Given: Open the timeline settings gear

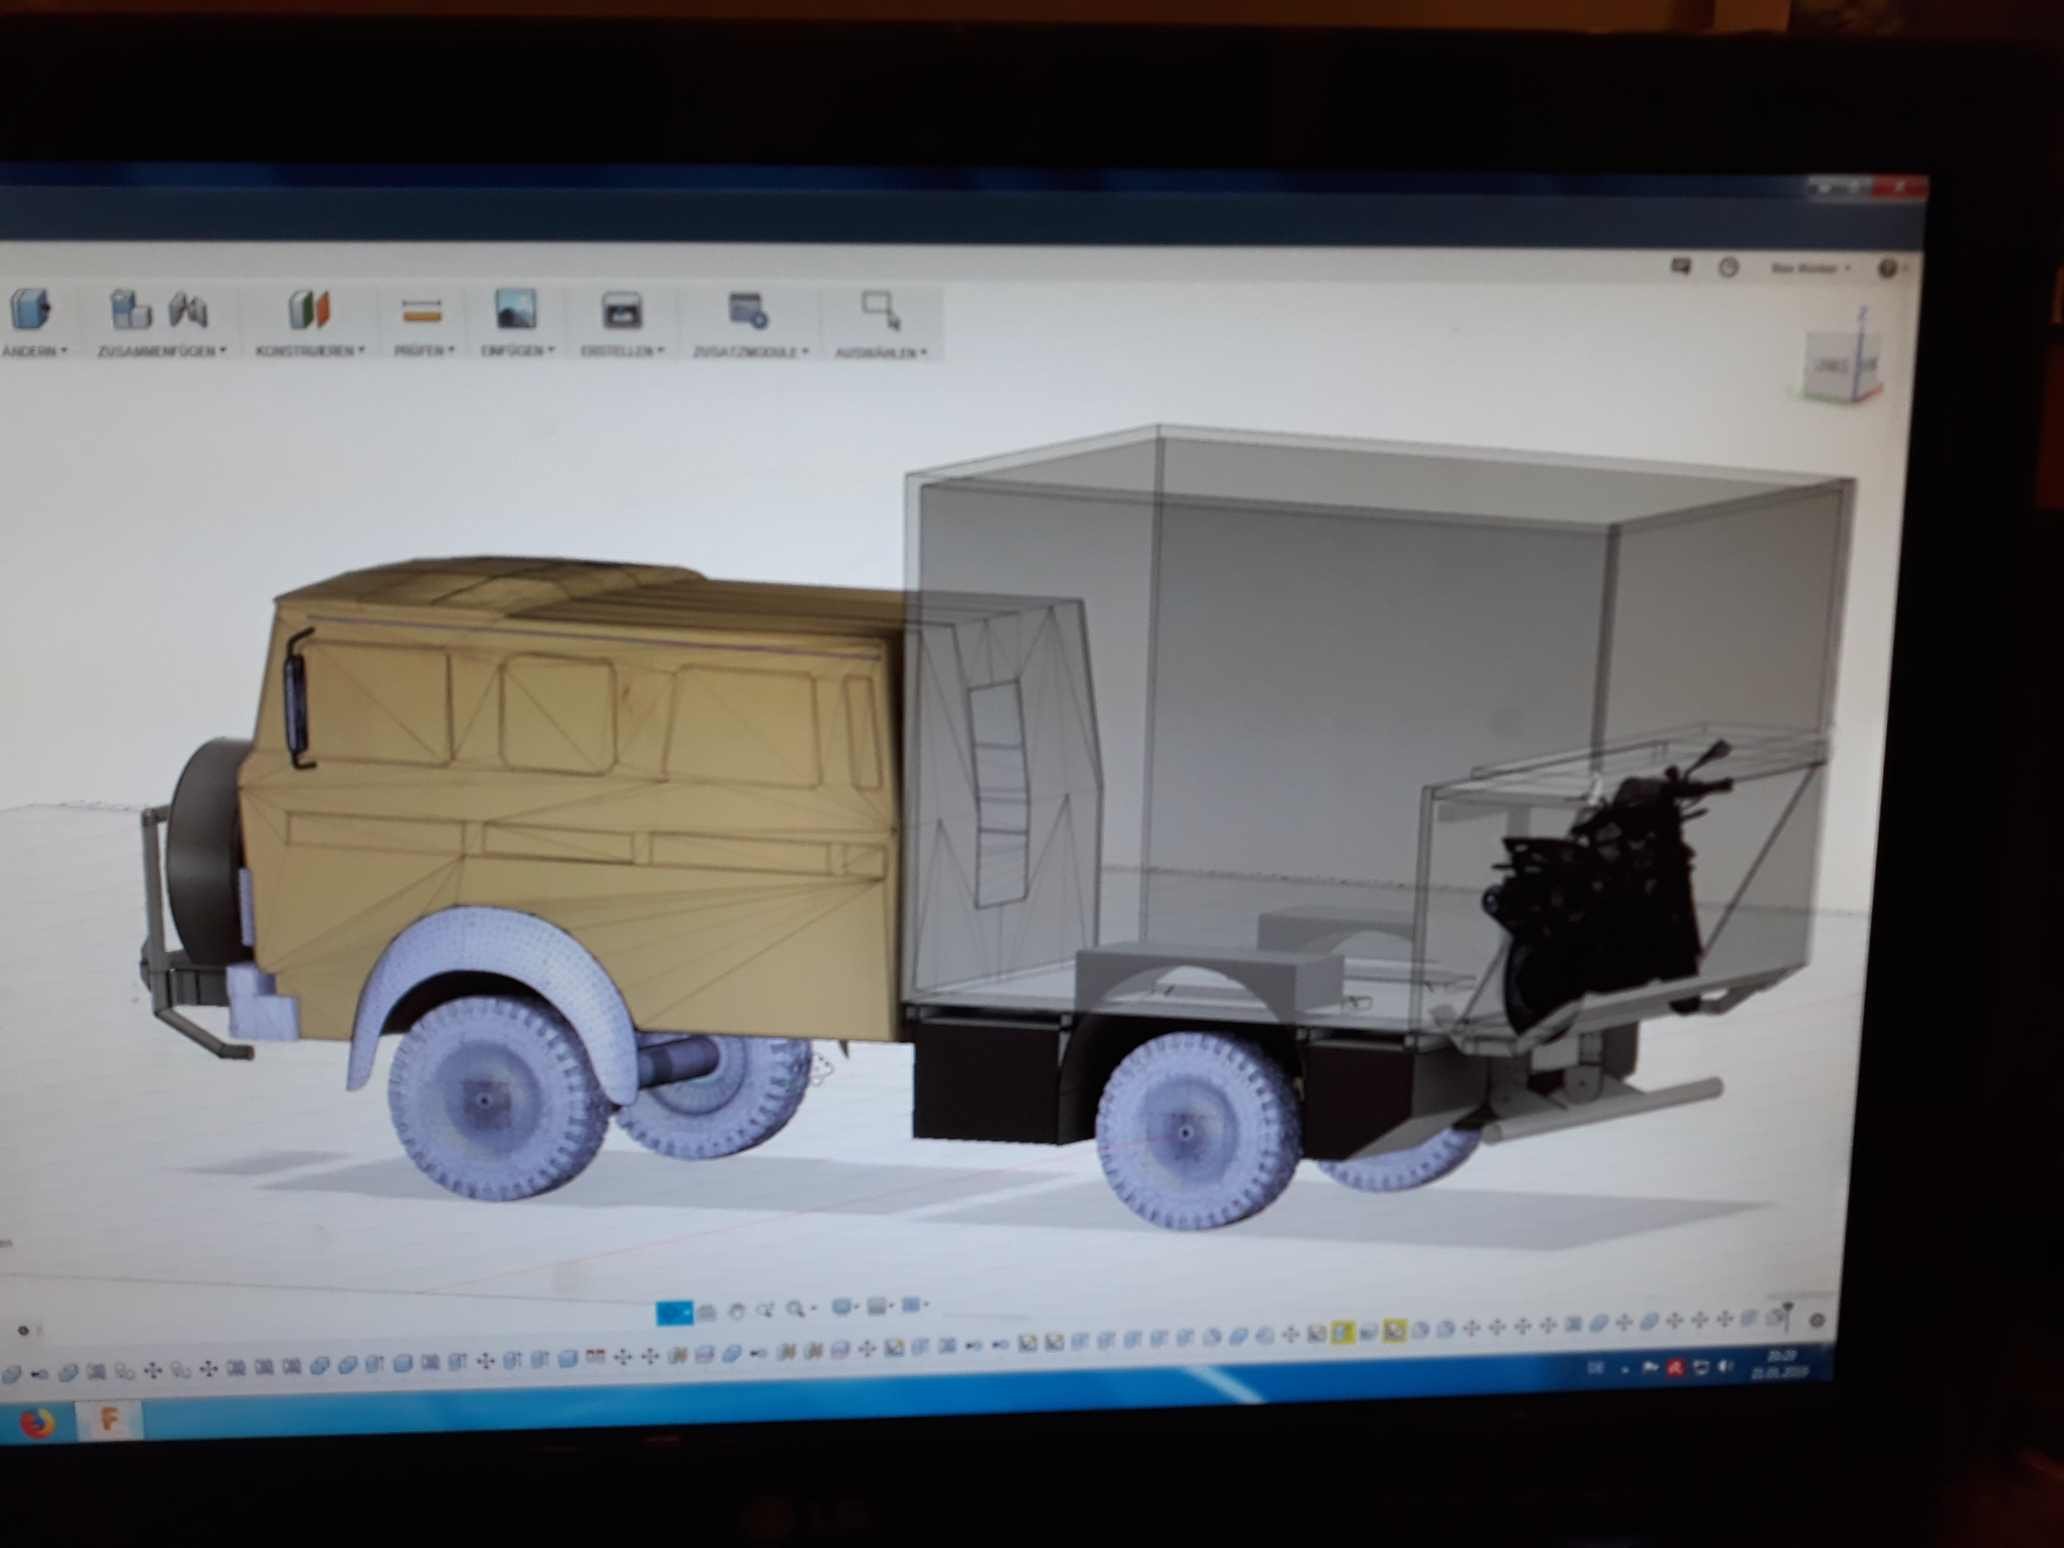Looking at the screenshot, I should coord(1817,1320).
